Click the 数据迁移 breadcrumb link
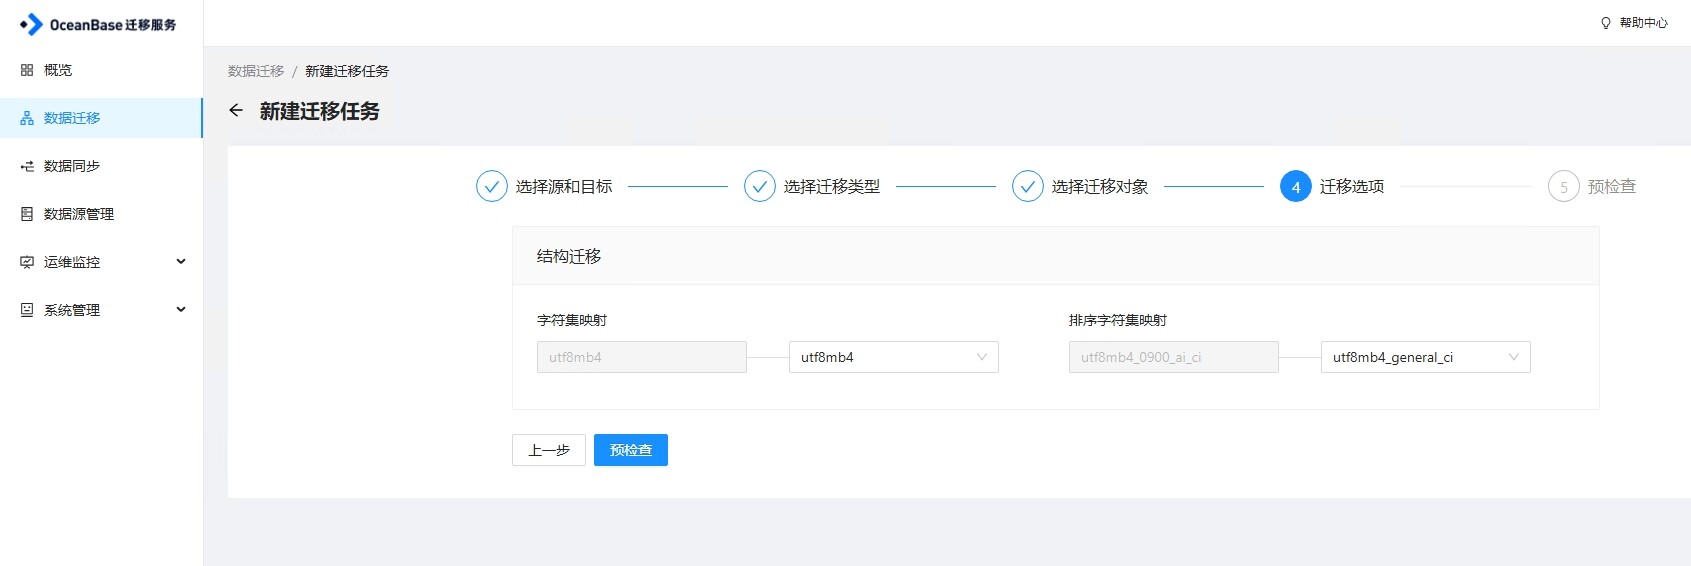The image size is (1691, 566). click(x=256, y=71)
